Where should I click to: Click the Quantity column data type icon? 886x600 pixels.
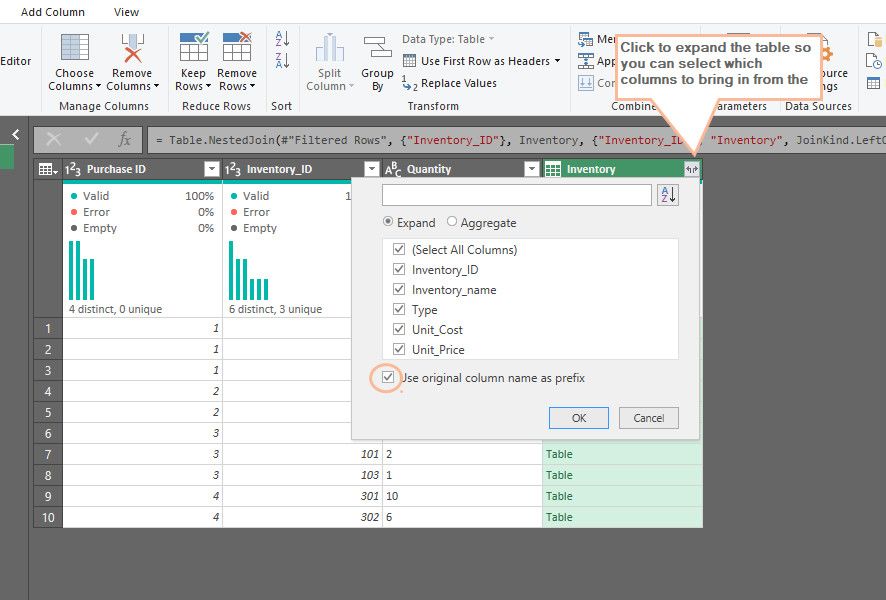click(x=393, y=169)
